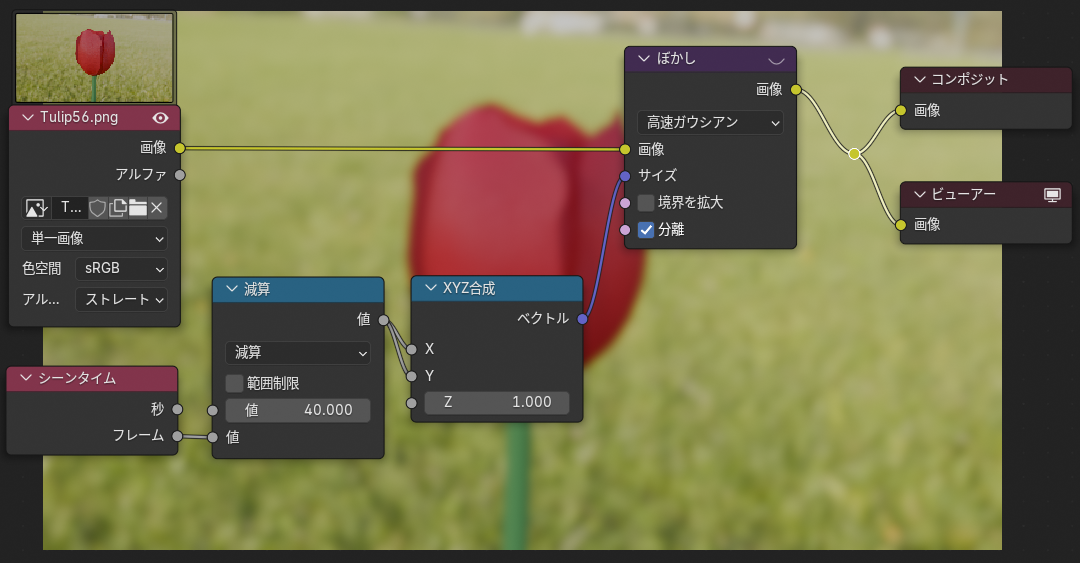The height and width of the screenshot is (563, 1080).
Task: Click 画像 input socket on ビューアー
Action: [901, 225]
